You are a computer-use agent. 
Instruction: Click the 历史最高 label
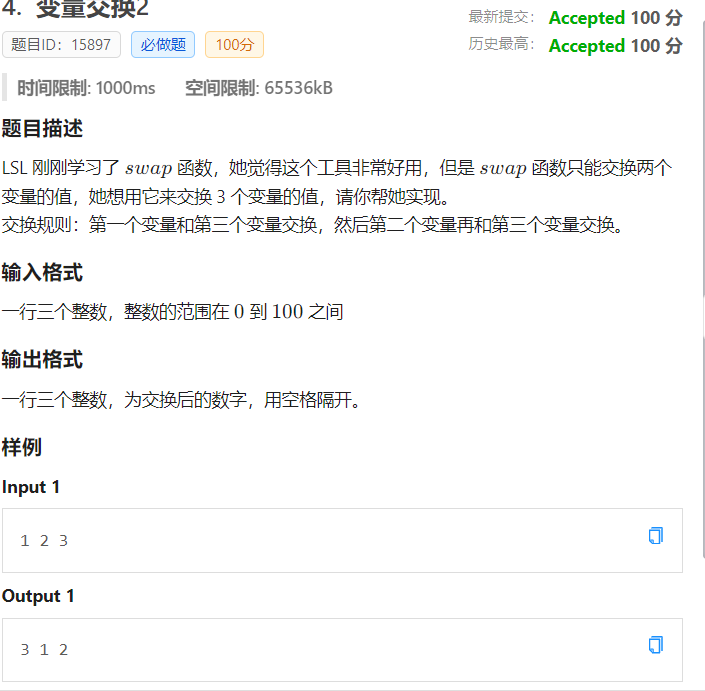(501, 44)
